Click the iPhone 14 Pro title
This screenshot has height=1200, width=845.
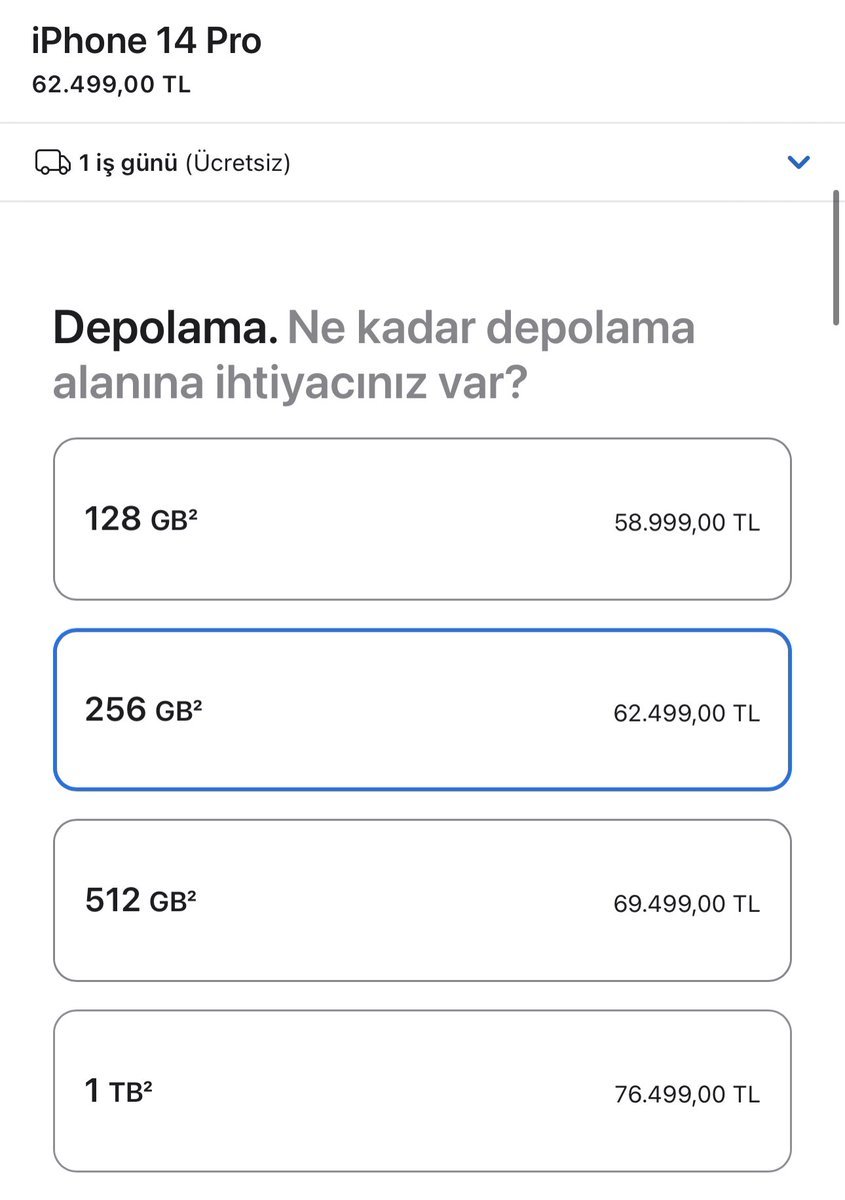(x=147, y=41)
